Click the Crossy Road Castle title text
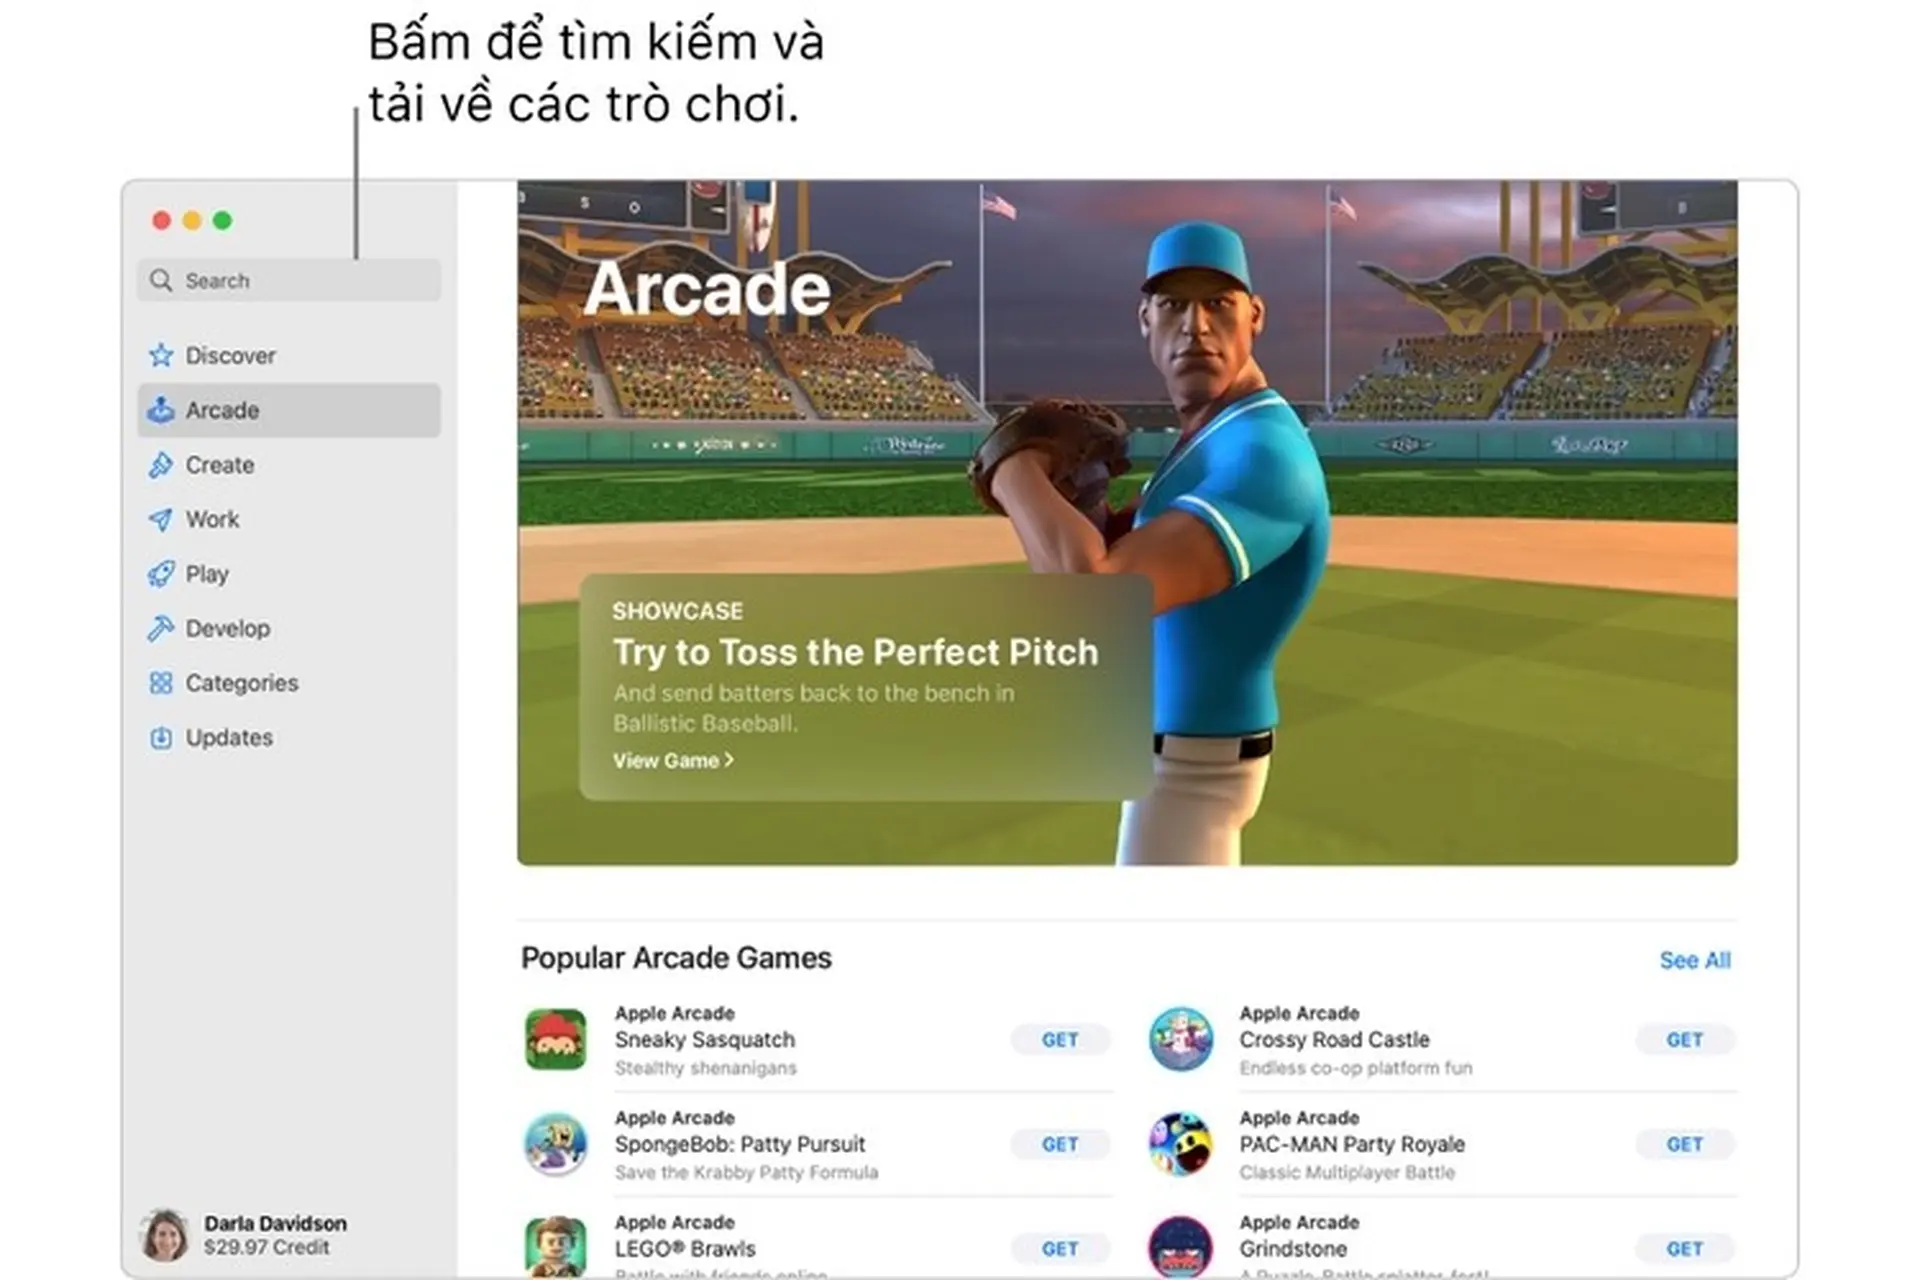Viewport: 1920px width, 1280px height. click(x=1334, y=1040)
